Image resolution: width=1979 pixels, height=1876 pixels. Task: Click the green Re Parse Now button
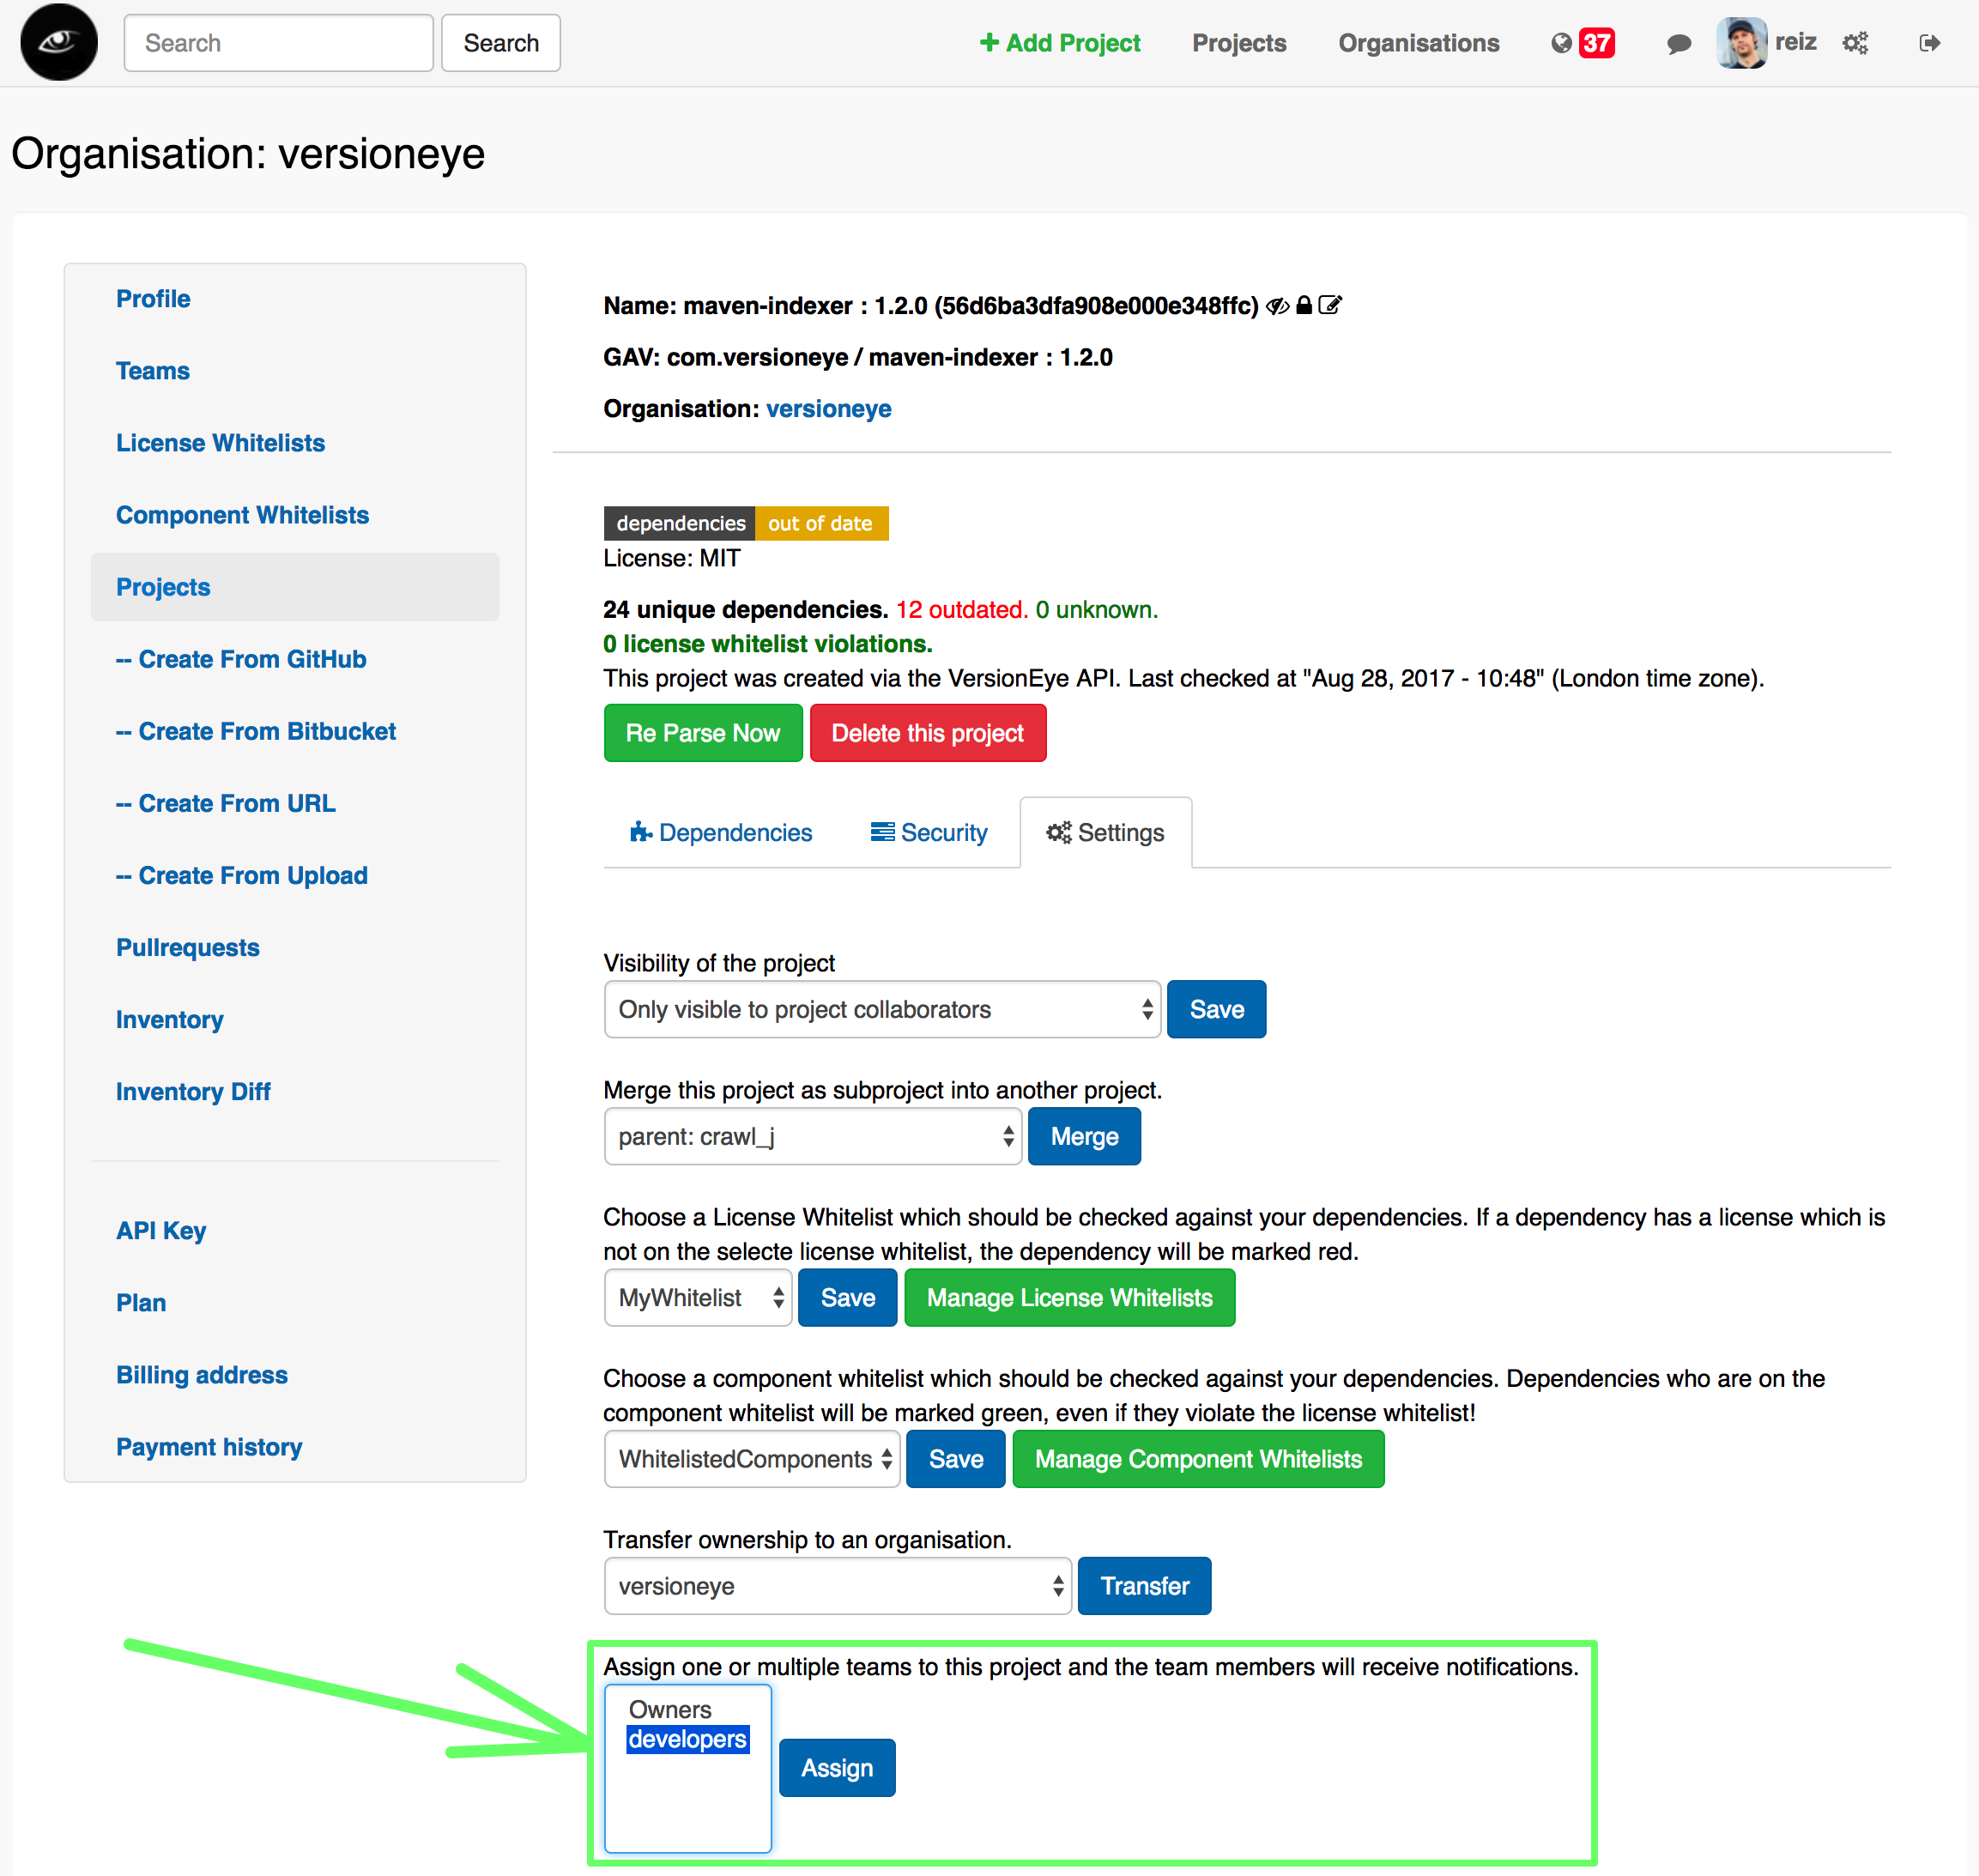coord(703,733)
